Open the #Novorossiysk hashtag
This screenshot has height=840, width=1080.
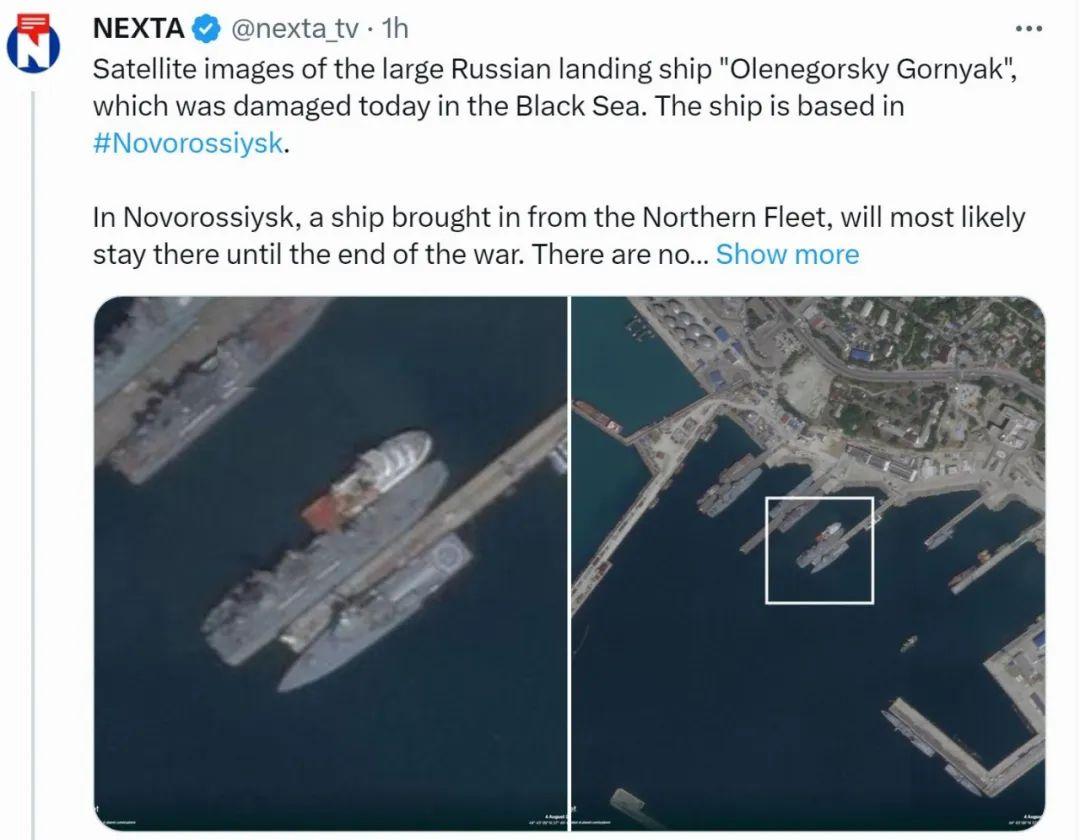coord(188,142)
